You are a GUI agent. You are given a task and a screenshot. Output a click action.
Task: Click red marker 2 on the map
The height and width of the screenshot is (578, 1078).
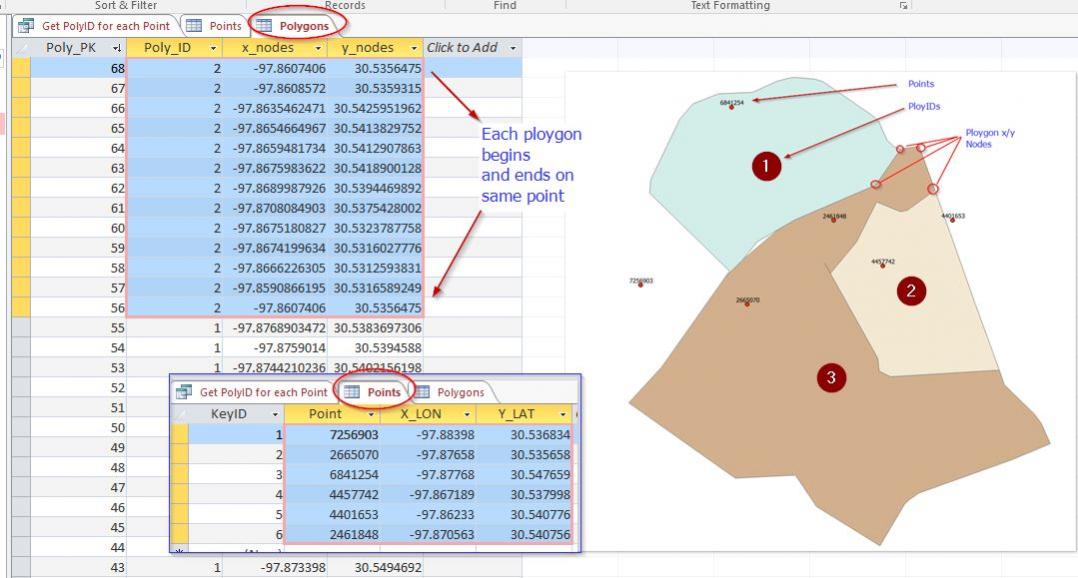(x=910, y=291)
